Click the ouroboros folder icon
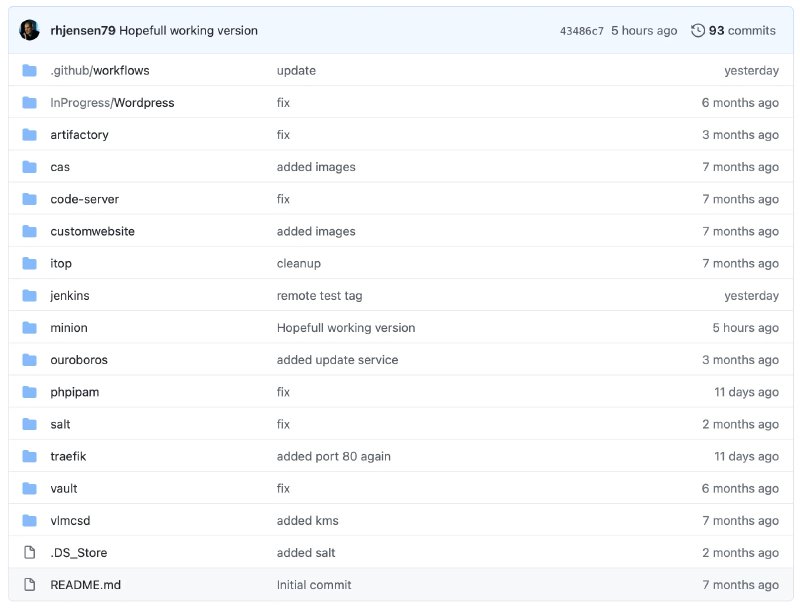Screen dimensions: 800x610 pos(30,360)
